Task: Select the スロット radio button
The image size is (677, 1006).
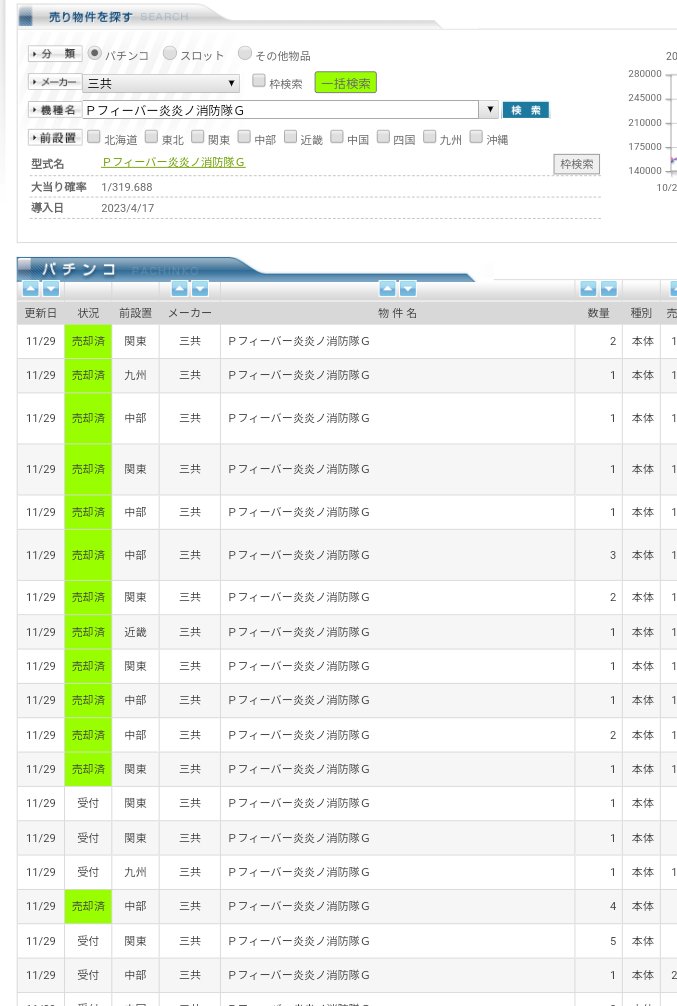Action: [169, 53]
